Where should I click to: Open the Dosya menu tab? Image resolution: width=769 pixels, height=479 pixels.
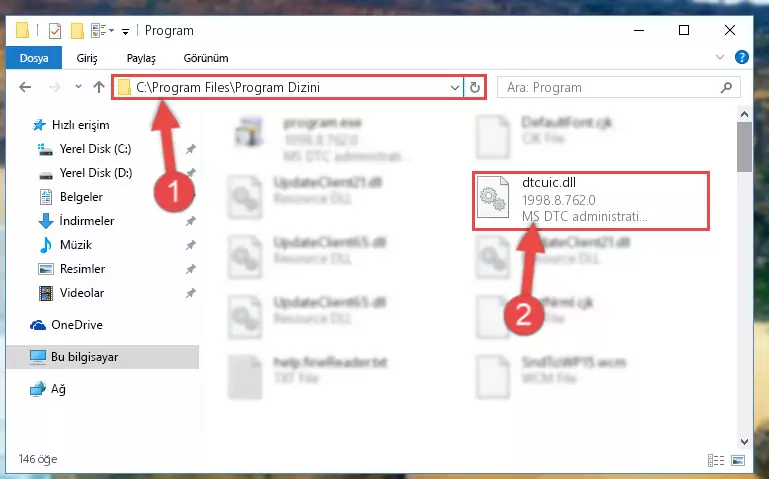coord(34,58)
